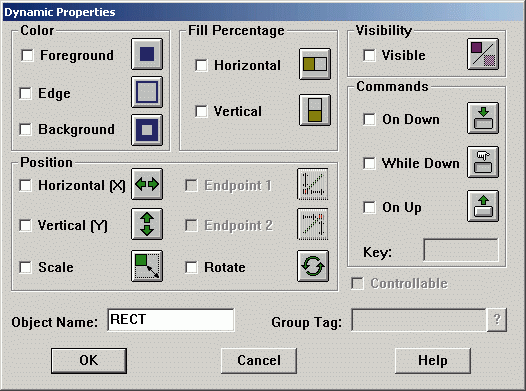Select the Horizontal fill percentage icon

point(315,64)
